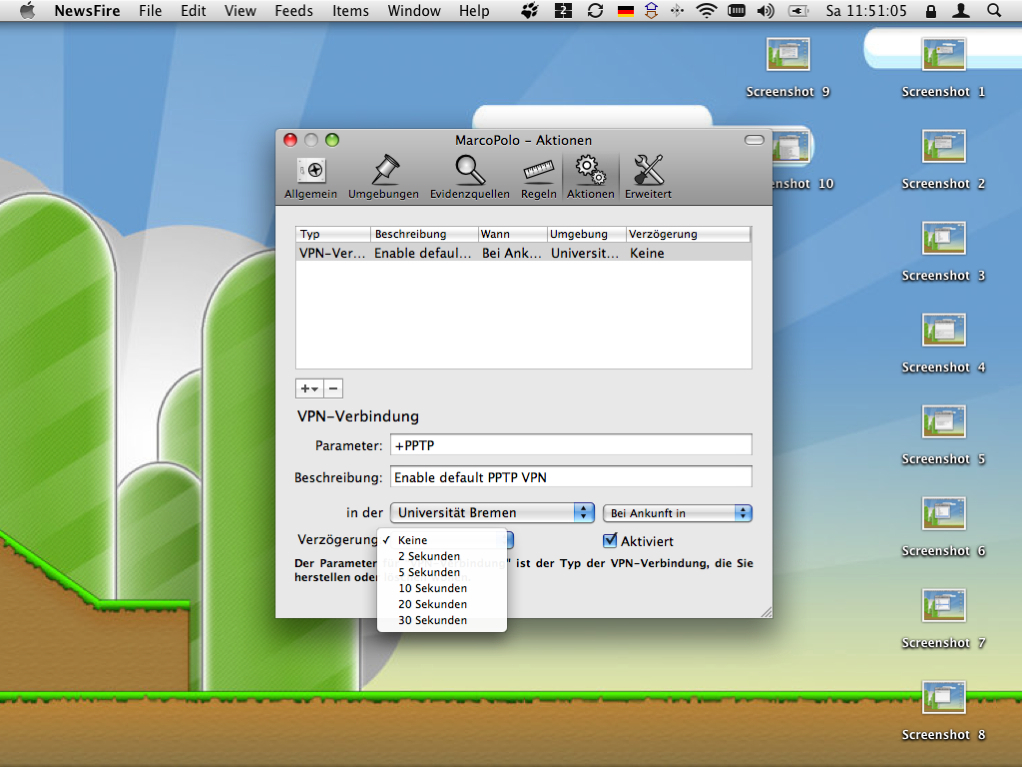The image size is (1022, 767).
Task: Toggle the Aktiviert checkbox
Action: tap(610, 540)
